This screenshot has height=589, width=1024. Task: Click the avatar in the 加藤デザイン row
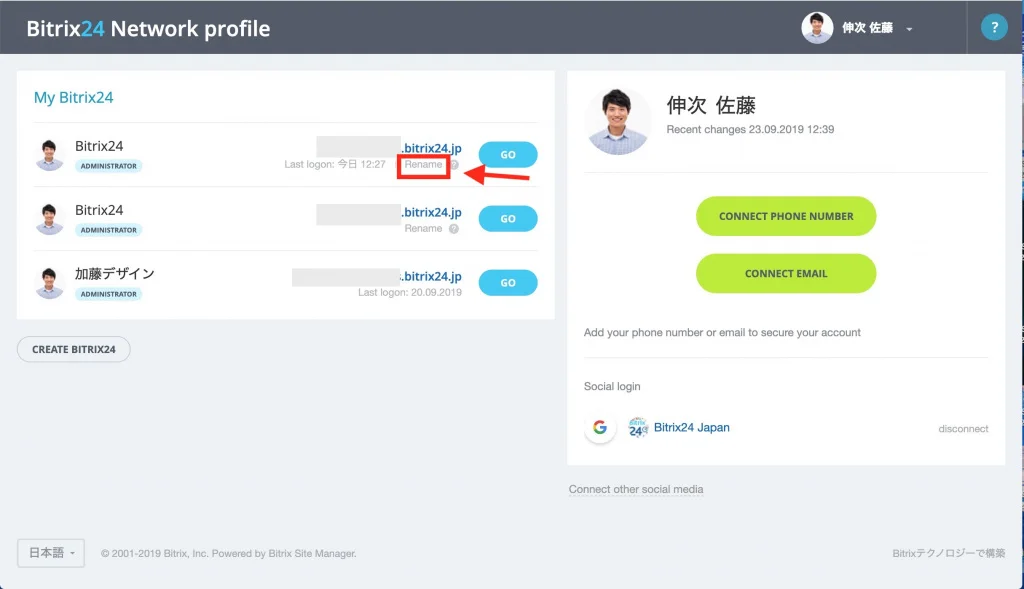coord(50,283)
